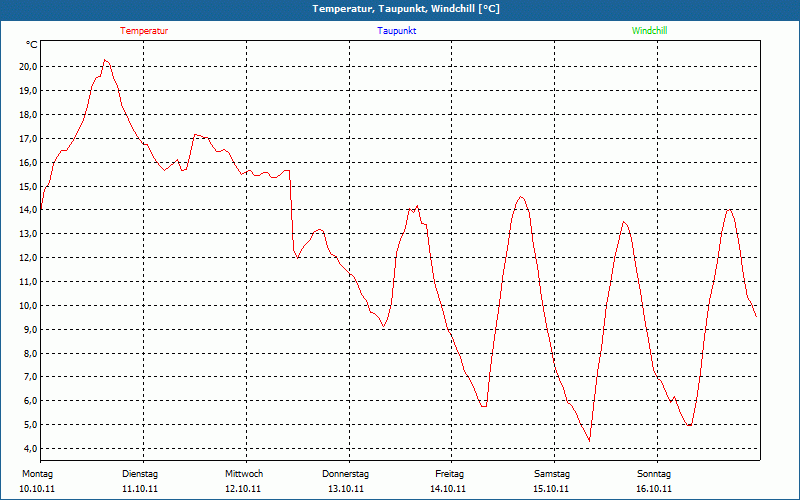Click the date 16.10.11

click(654, 489)
